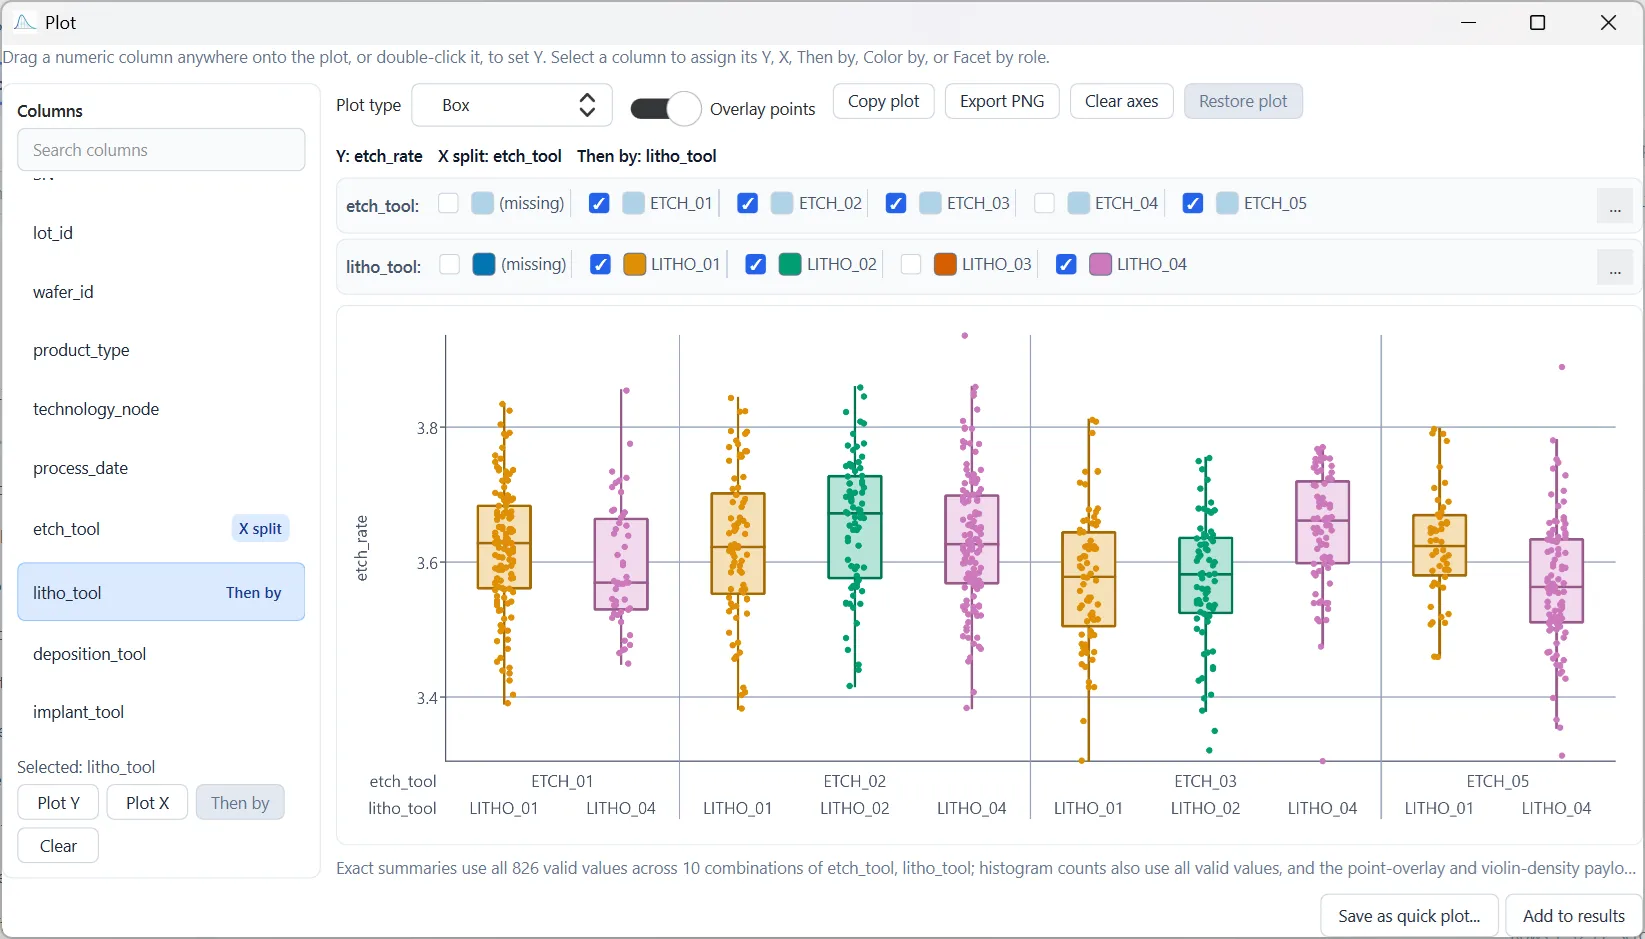
Task: Click the Then by role button
Action: (240, 802)
